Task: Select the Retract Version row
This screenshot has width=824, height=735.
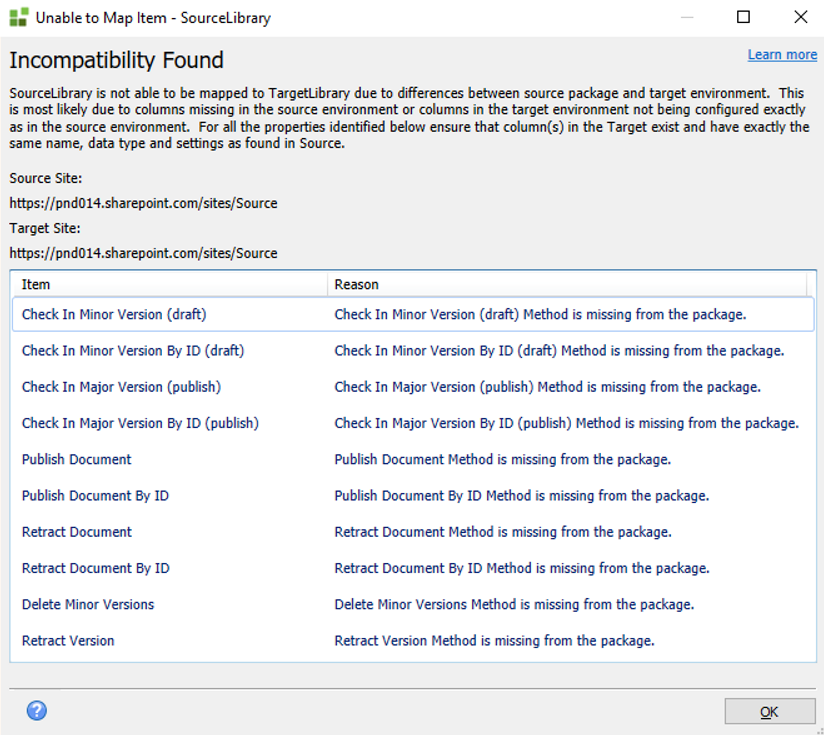Action: click(68, 641)
